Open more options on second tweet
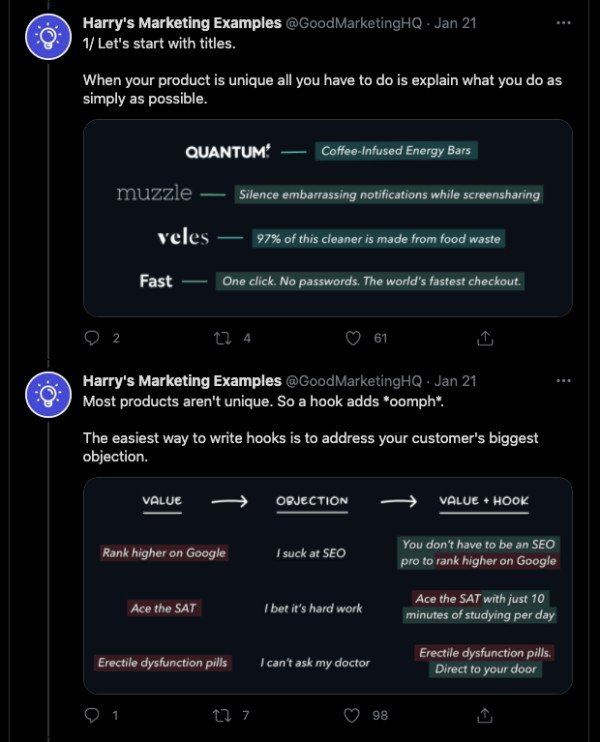Image resolution: width=600 pixels, height=742 pixels. (x=563, y=380)
